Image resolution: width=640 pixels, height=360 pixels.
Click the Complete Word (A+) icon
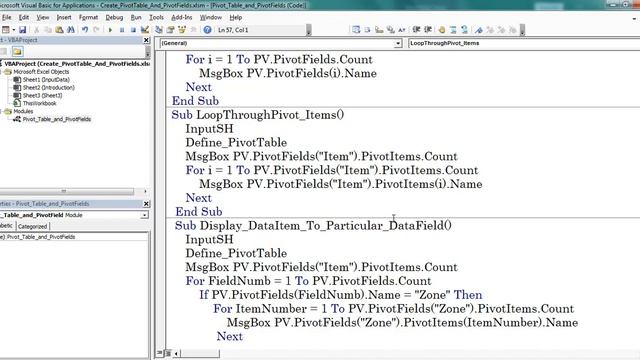point(402,30)
